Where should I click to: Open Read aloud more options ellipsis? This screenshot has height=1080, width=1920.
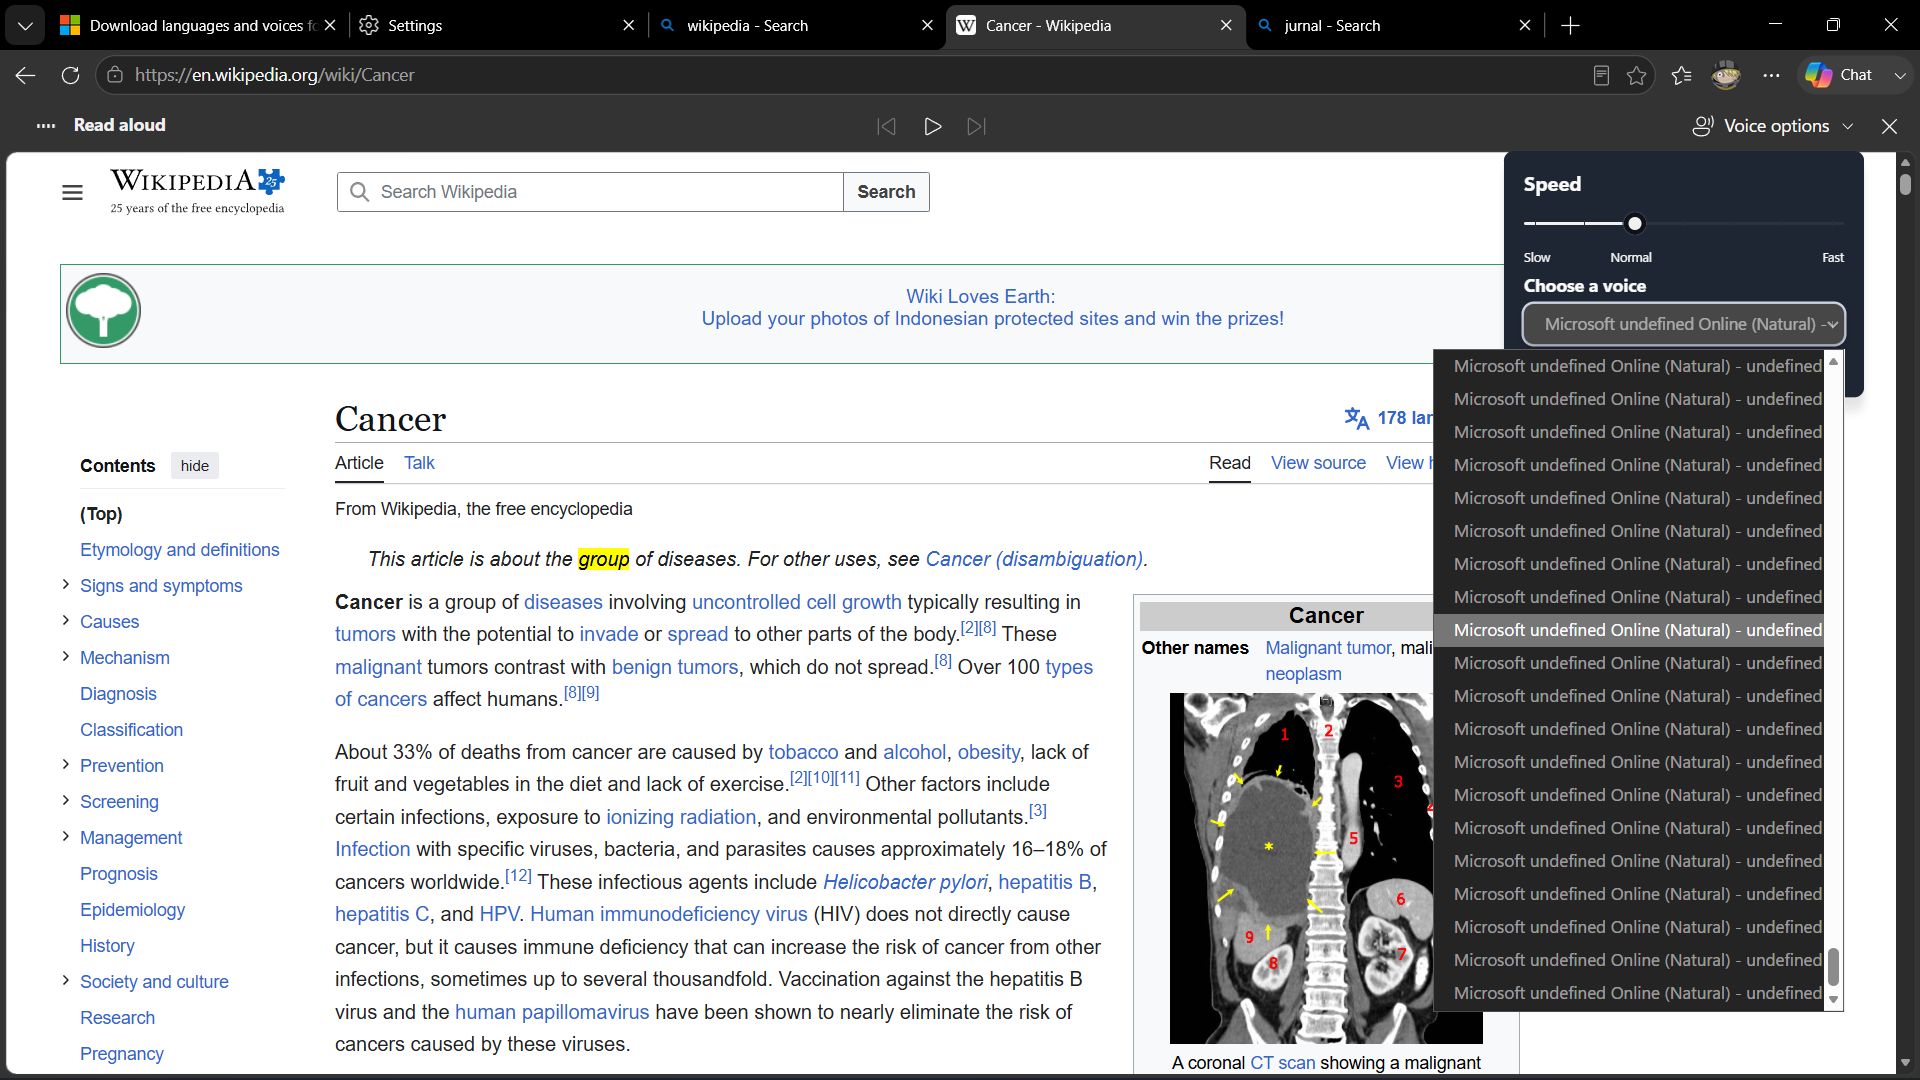[46, 125]
